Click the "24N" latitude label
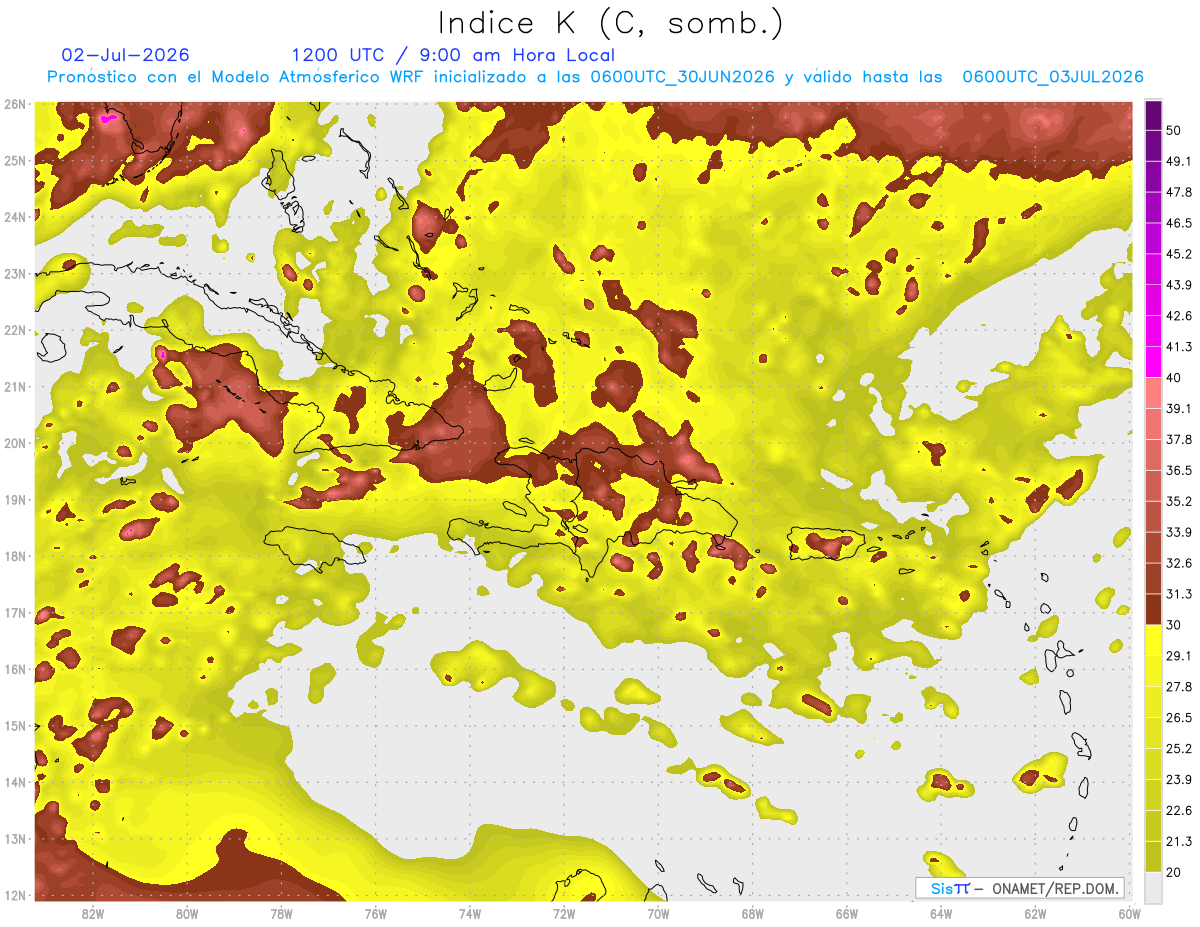Image resolution: width=1200 pixels, height=927 pixels. (15, 217)
